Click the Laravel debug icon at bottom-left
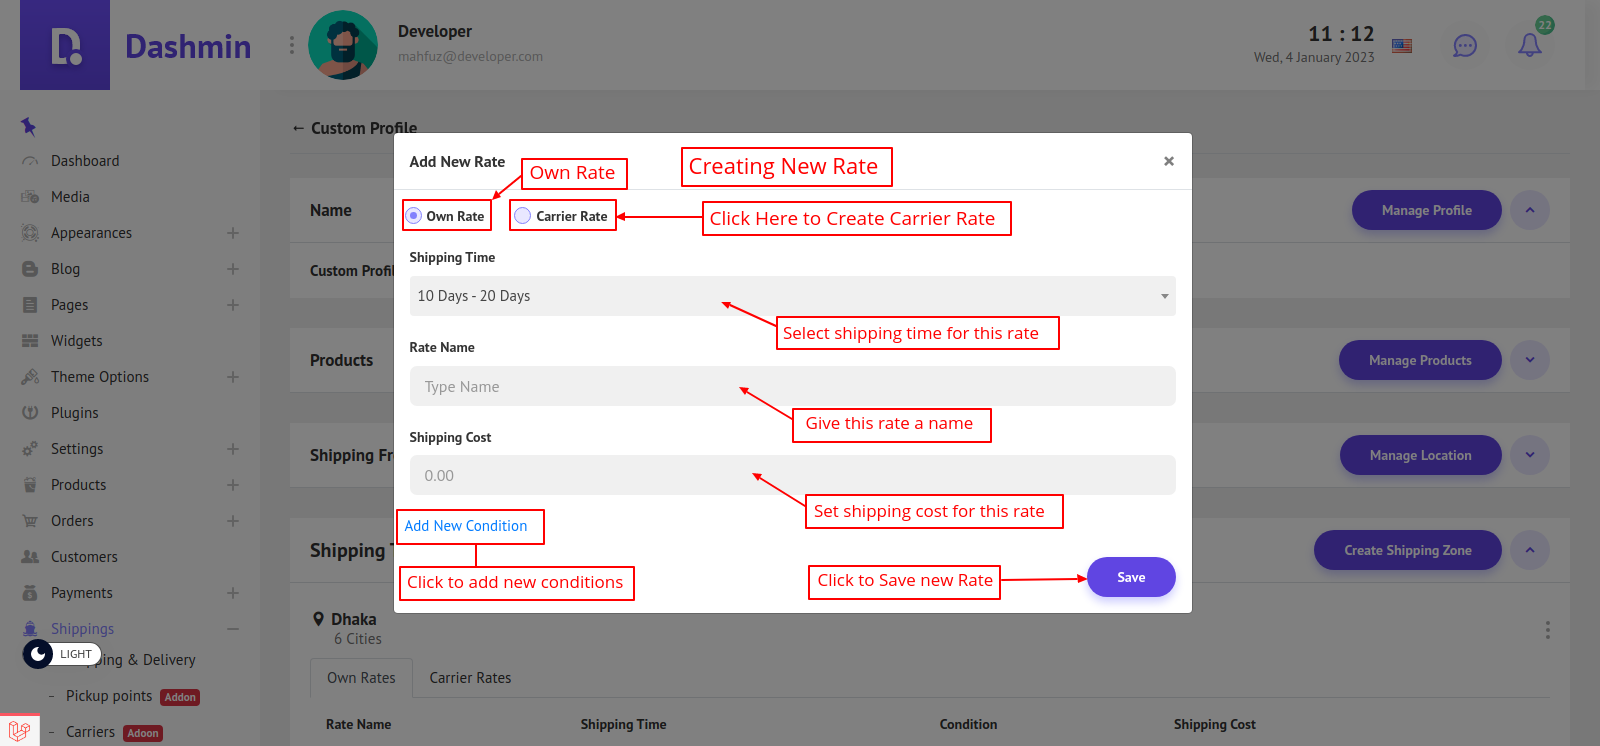 [19, 731]
